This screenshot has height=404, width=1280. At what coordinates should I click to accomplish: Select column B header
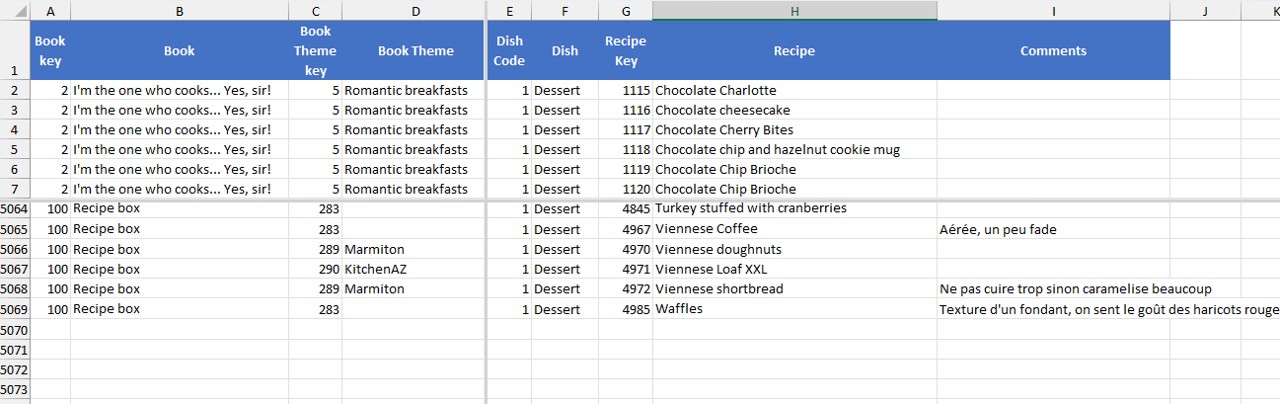179,10
